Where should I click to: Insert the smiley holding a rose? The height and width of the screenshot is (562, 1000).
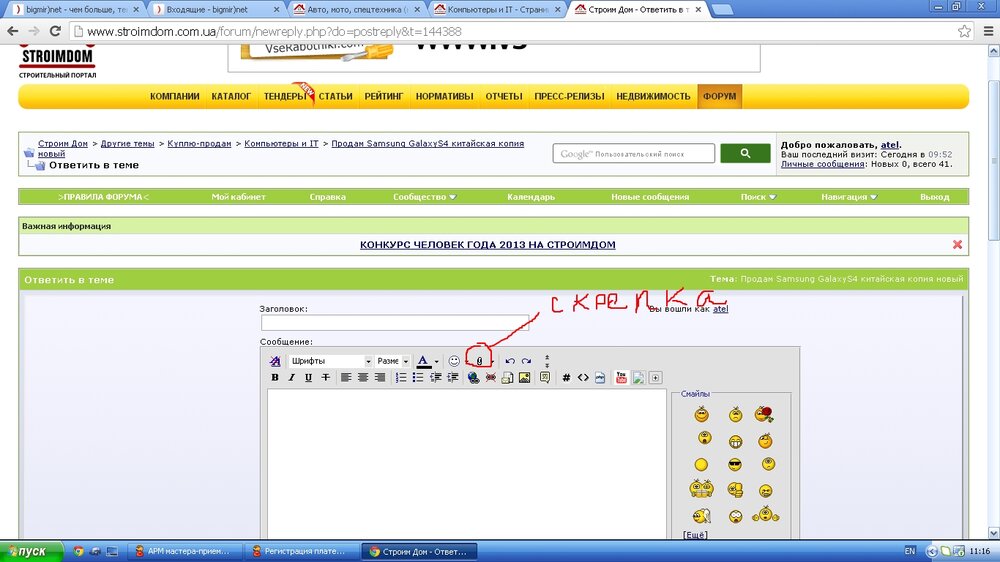[x=764, y=415]
